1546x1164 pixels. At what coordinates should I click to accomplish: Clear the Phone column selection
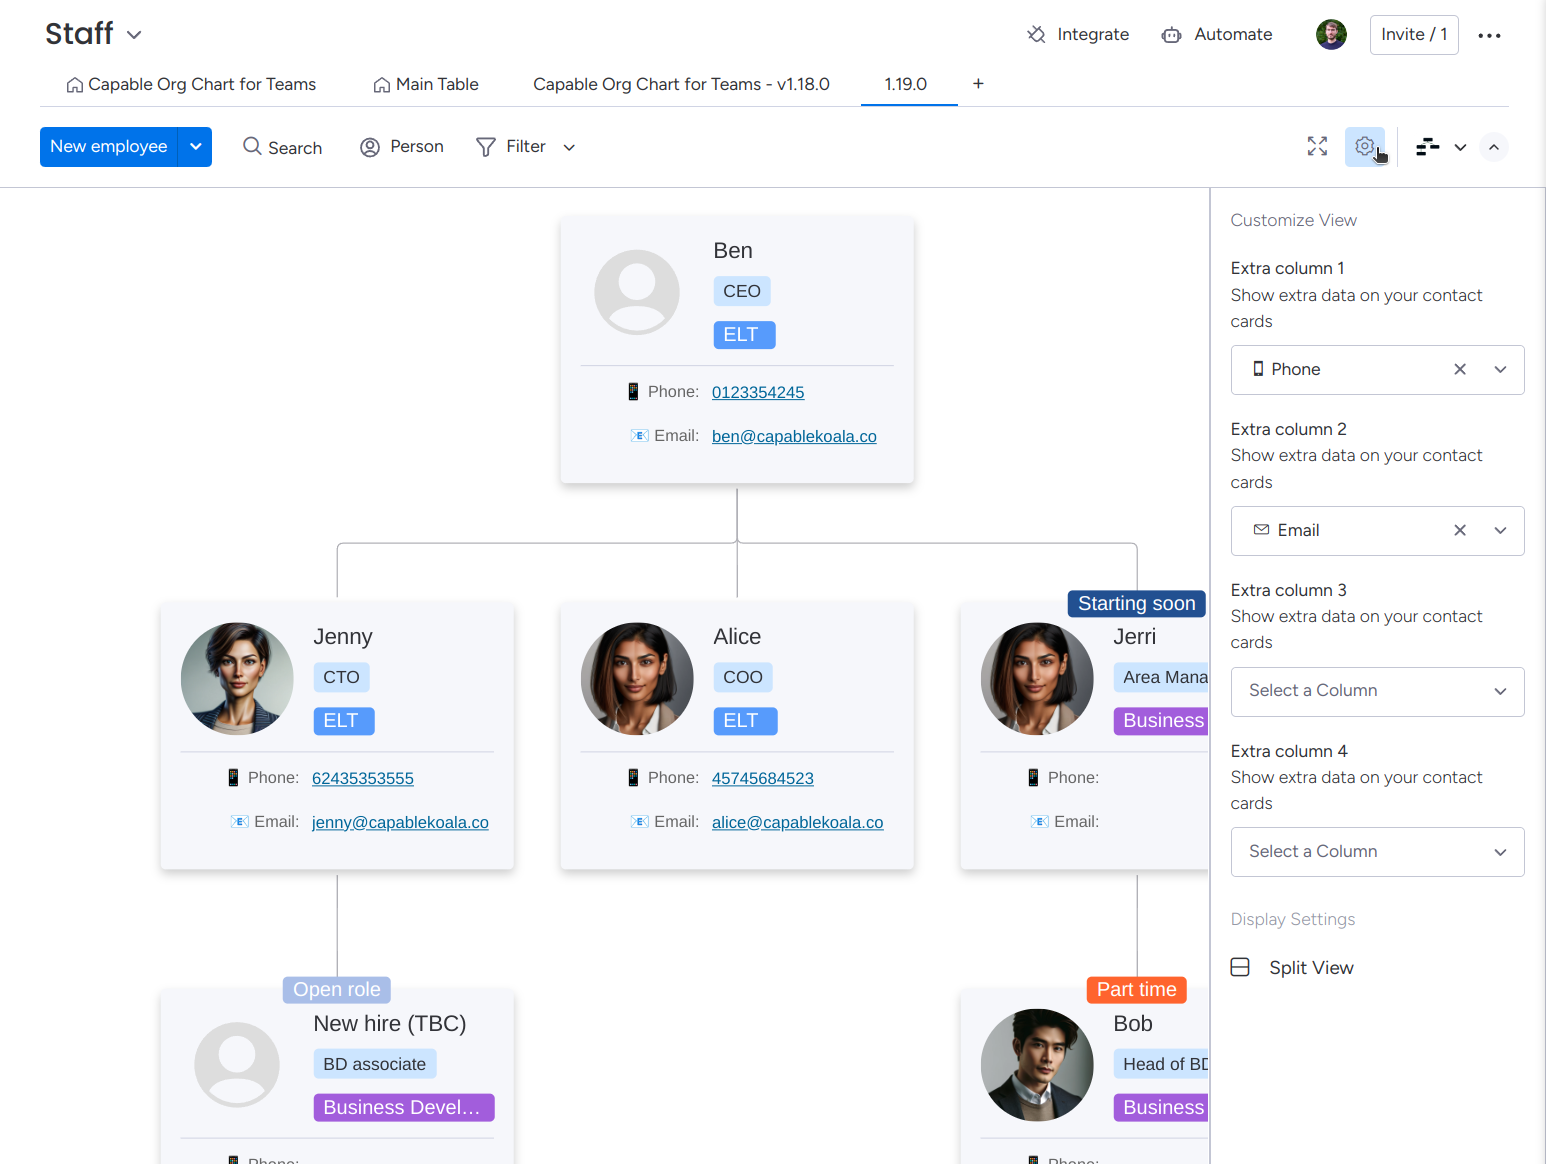(x=1460, y=369)
